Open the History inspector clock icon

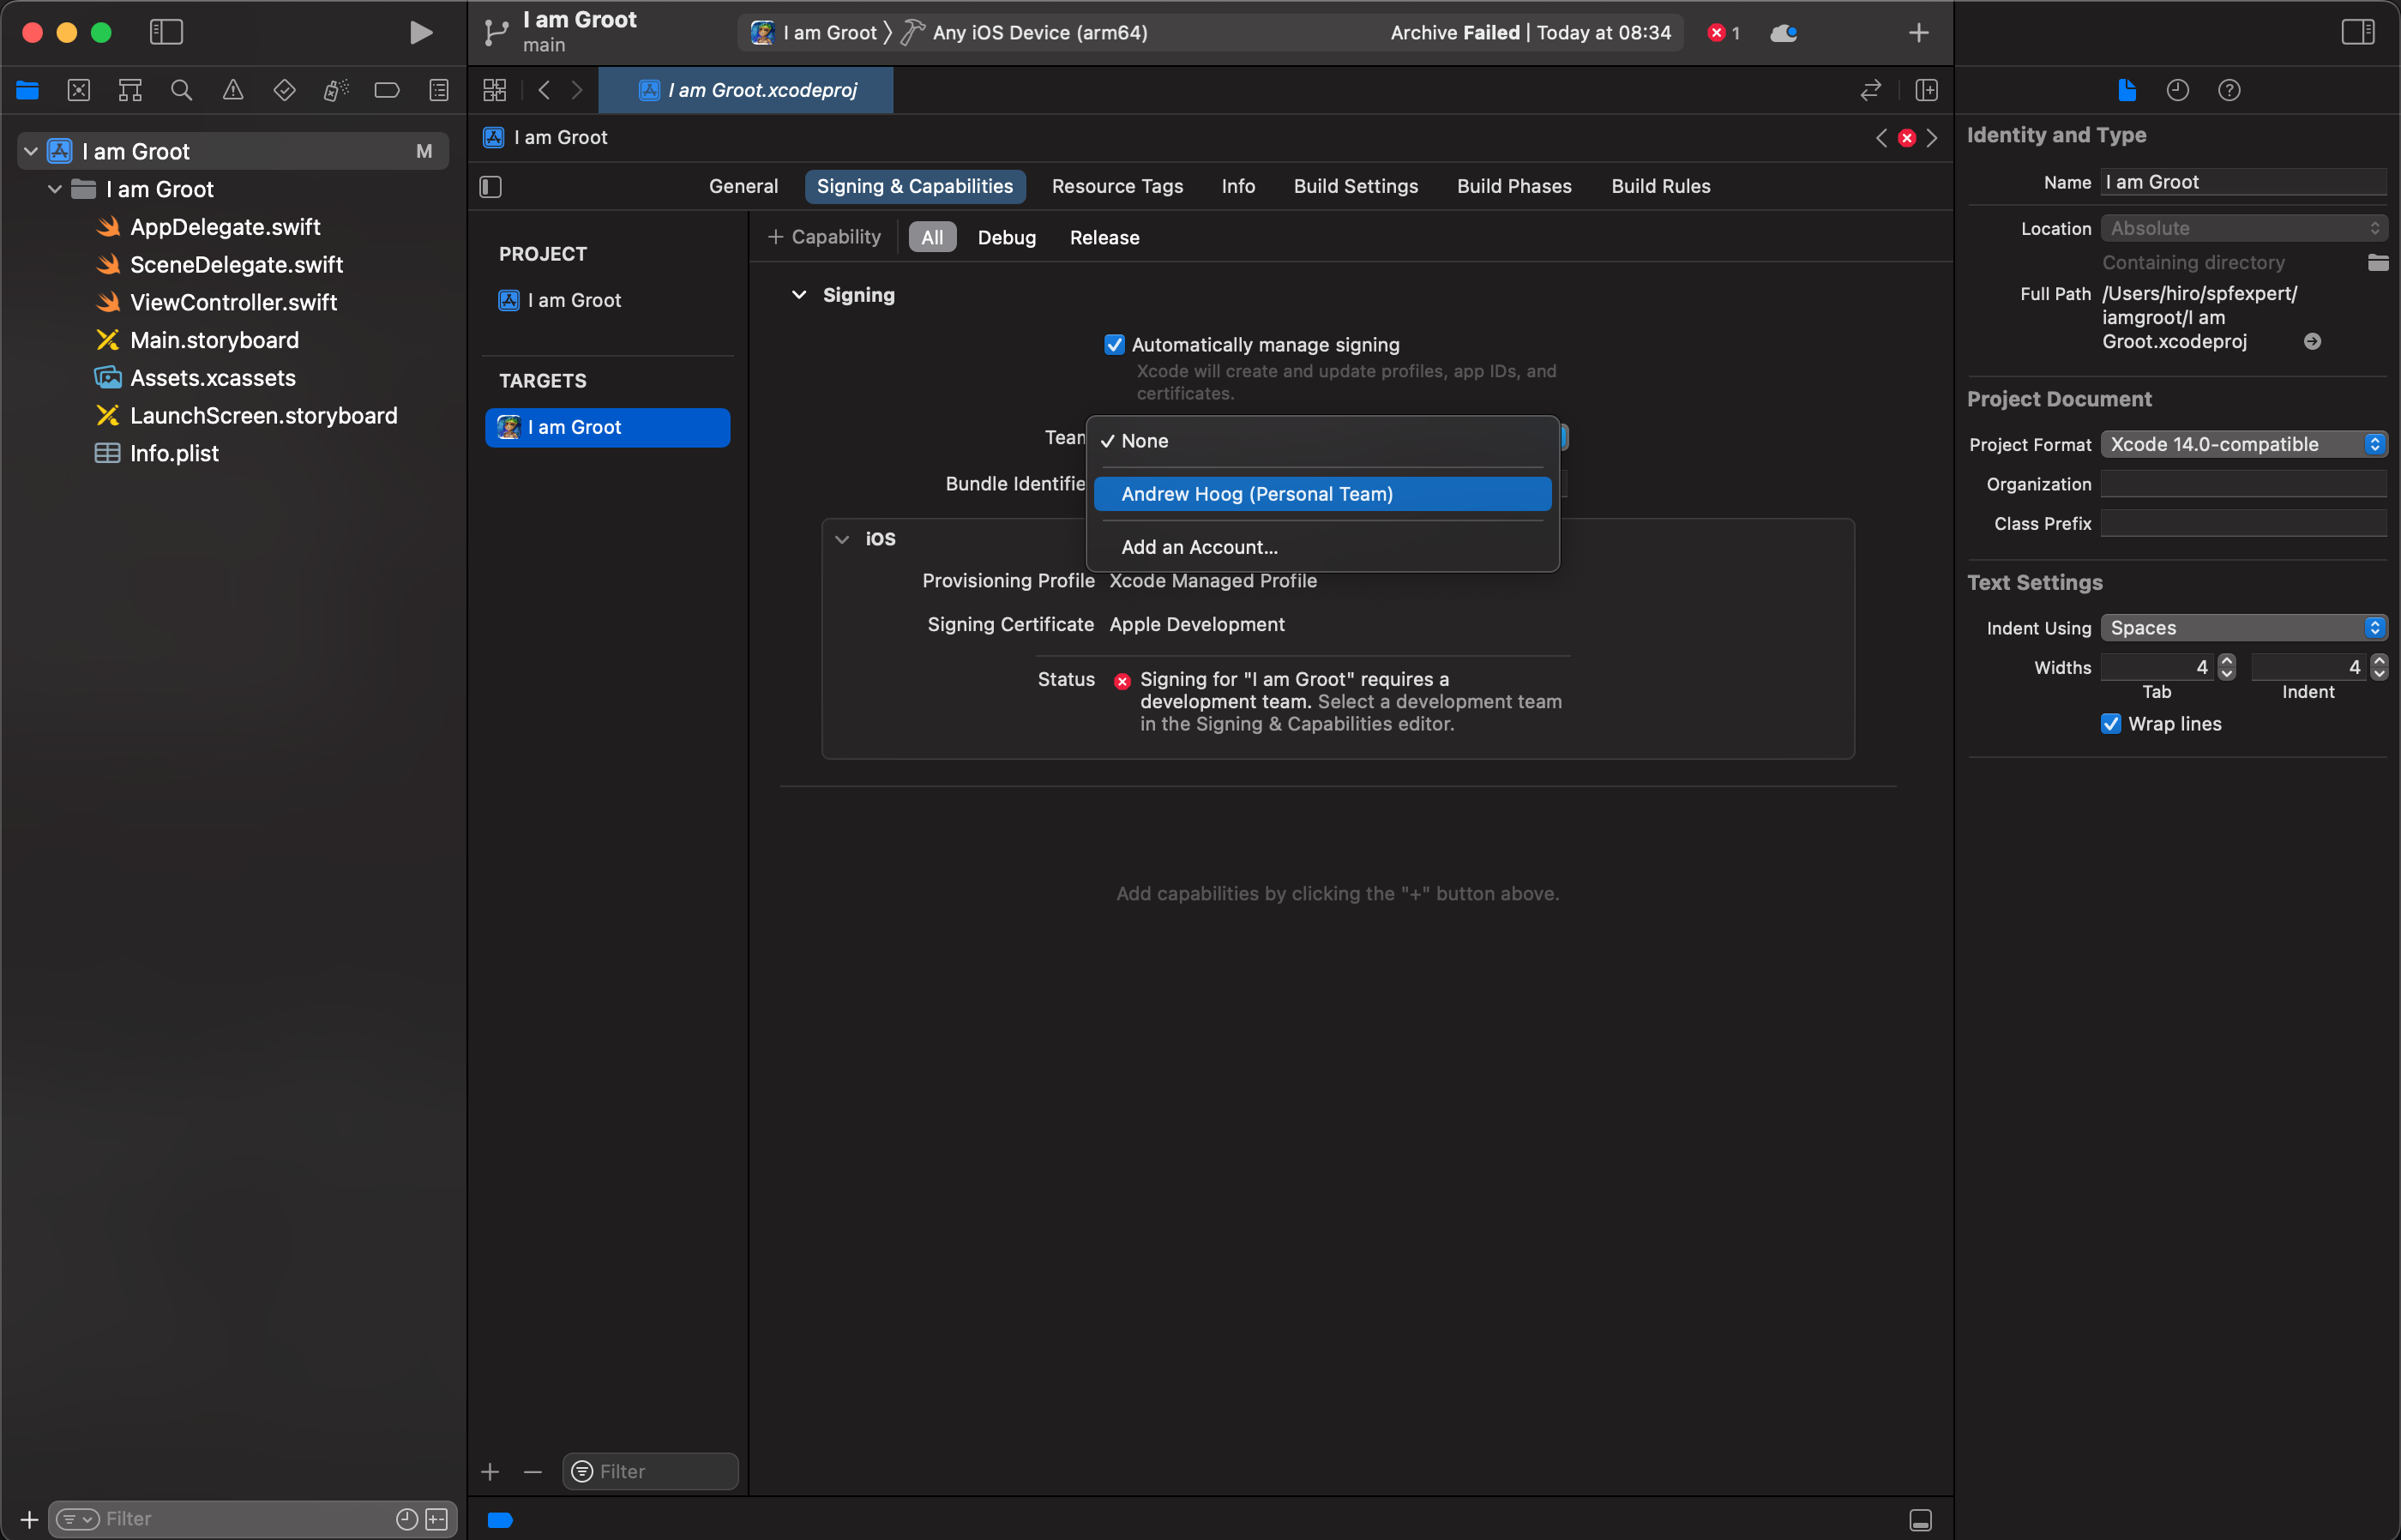pos(2178,90)
